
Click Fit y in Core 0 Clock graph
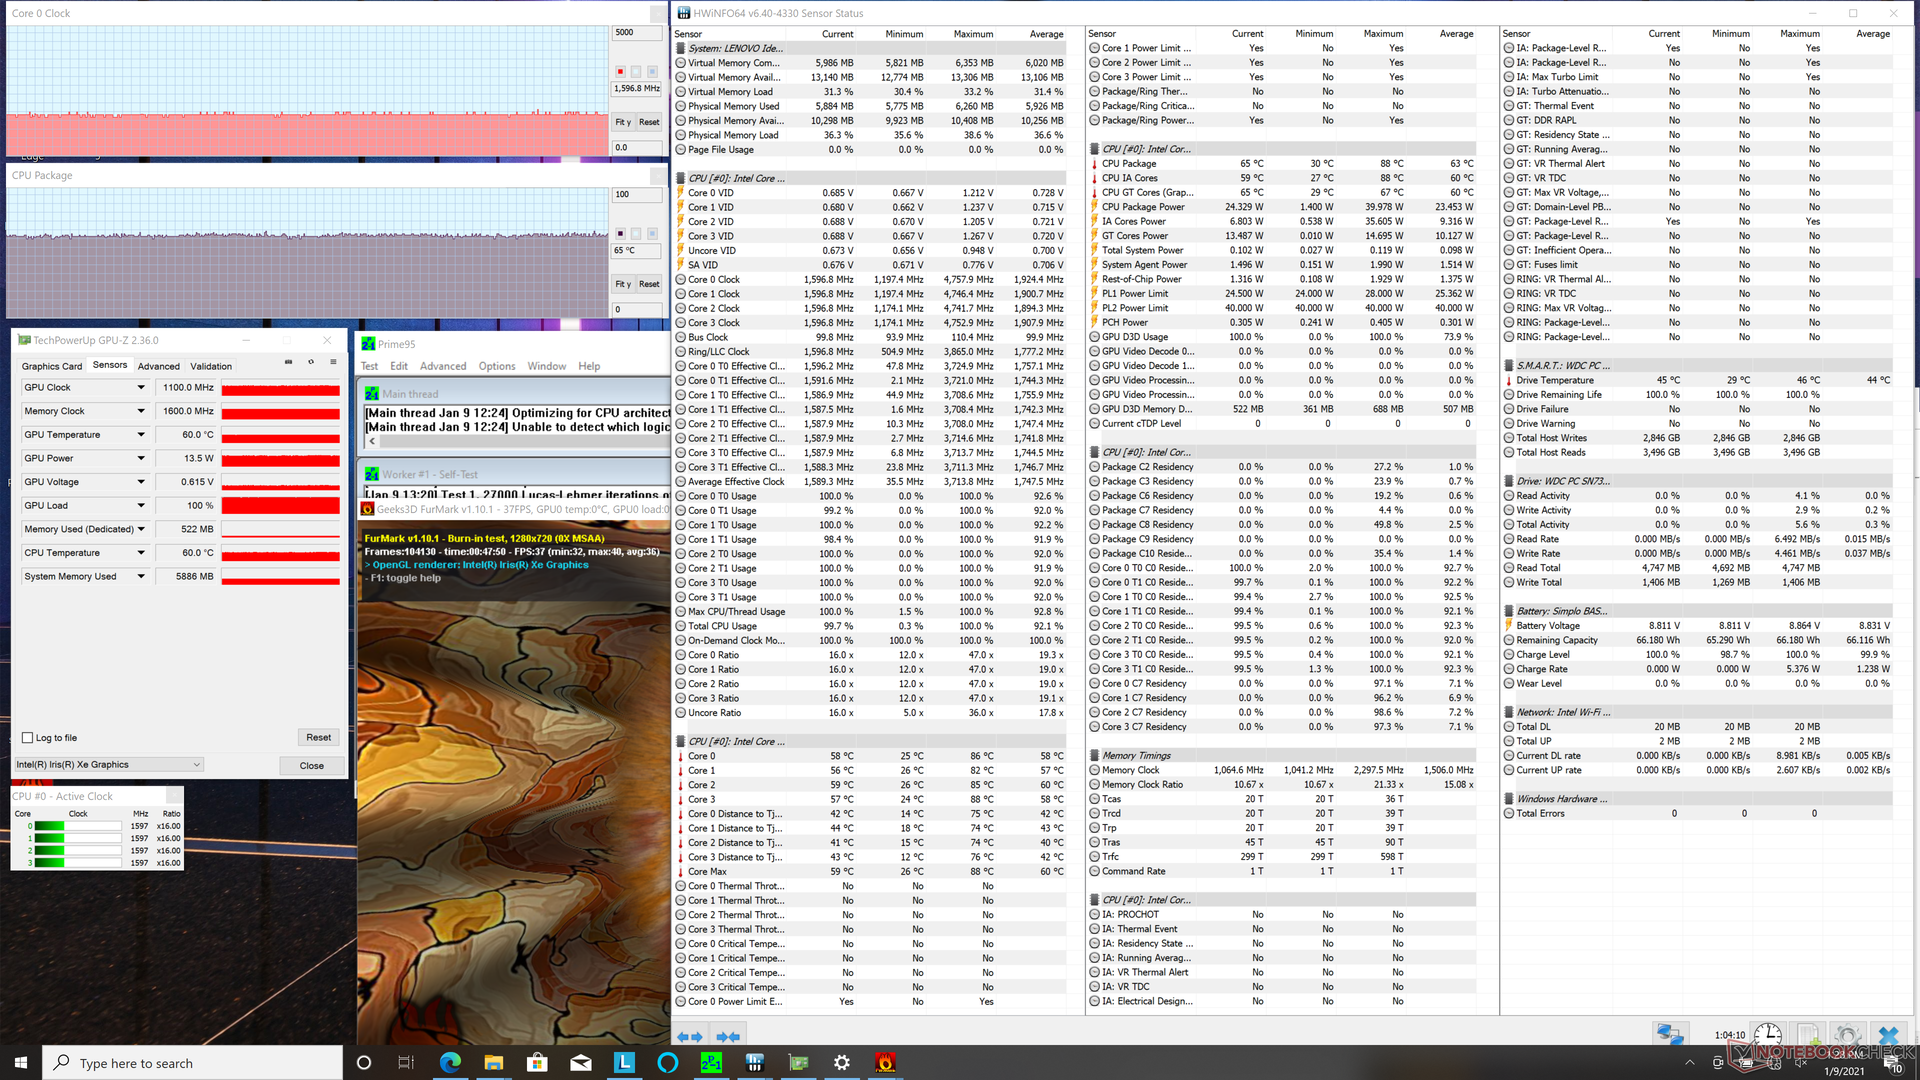623,122
